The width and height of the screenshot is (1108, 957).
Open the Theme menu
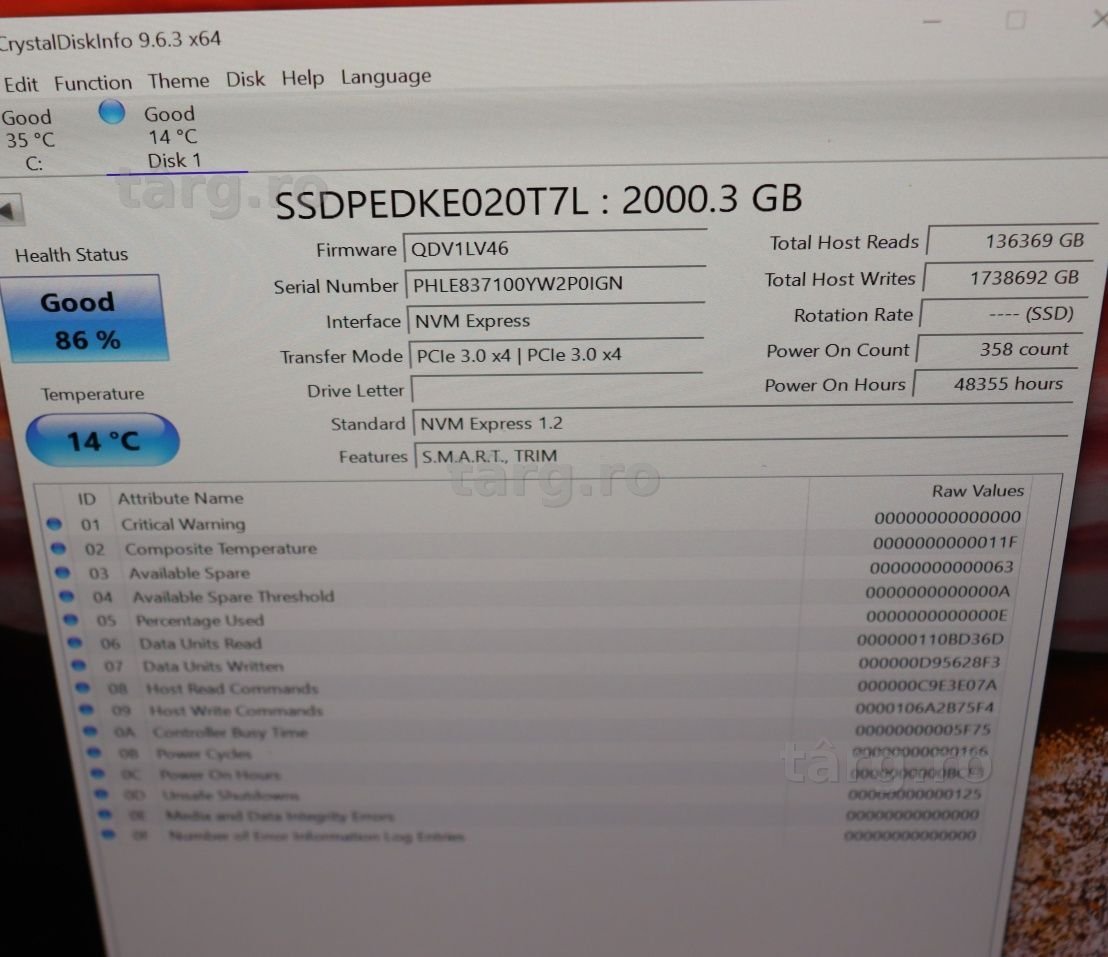pyautogui.click(x=178, y=81)
